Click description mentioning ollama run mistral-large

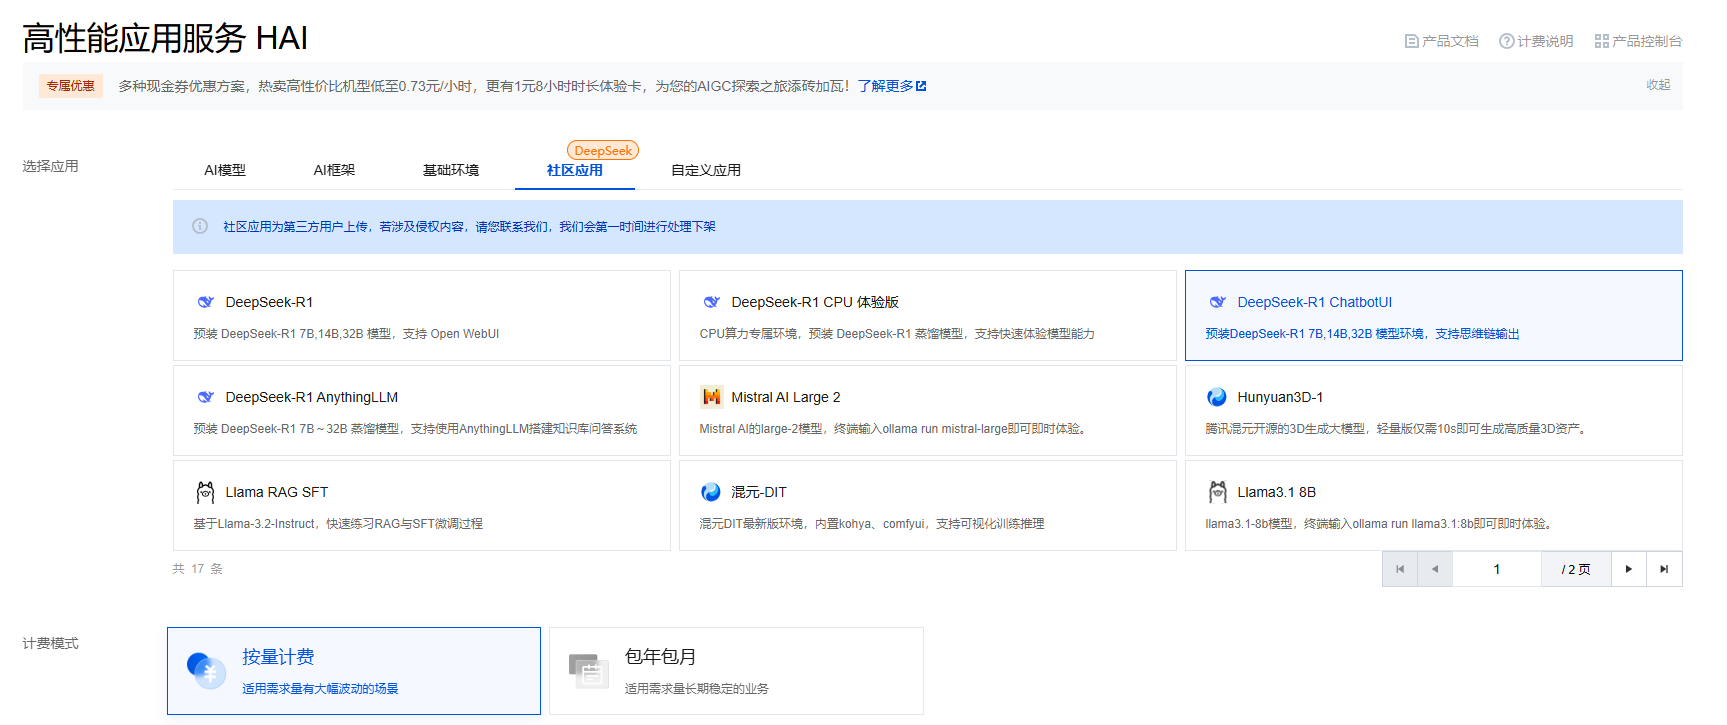coord(893,429)
